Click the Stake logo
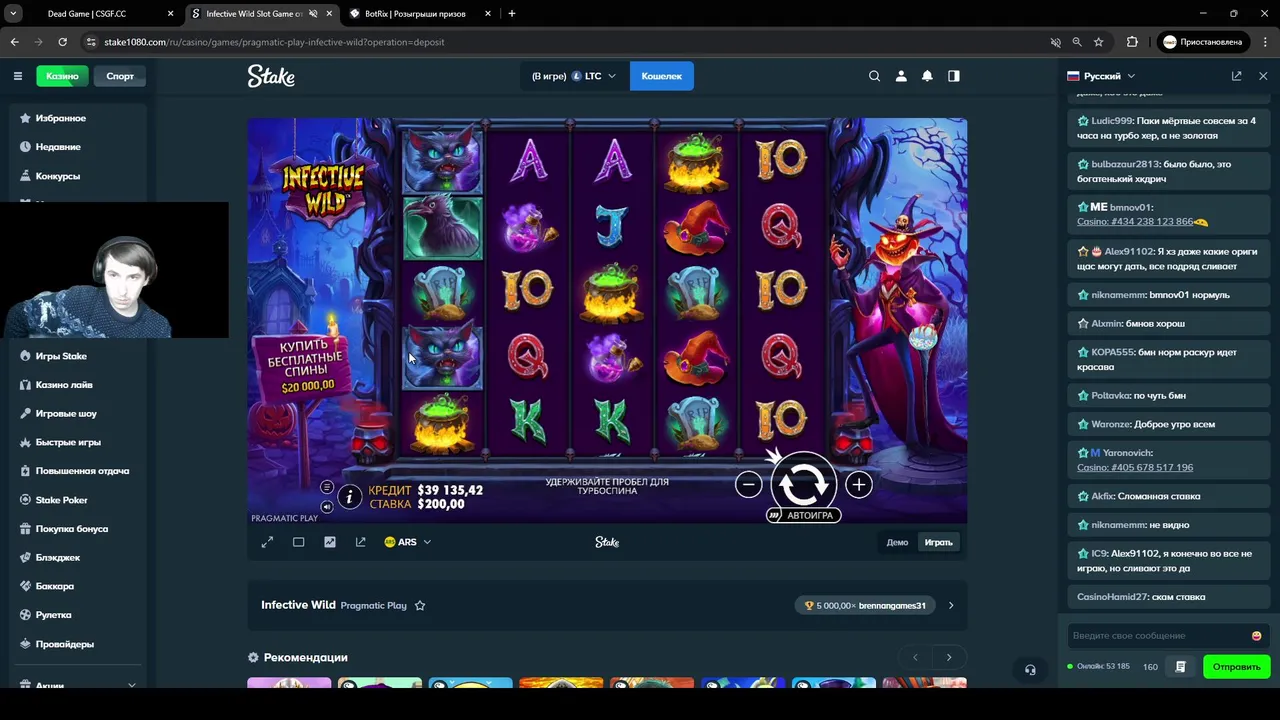 (271, 76)
